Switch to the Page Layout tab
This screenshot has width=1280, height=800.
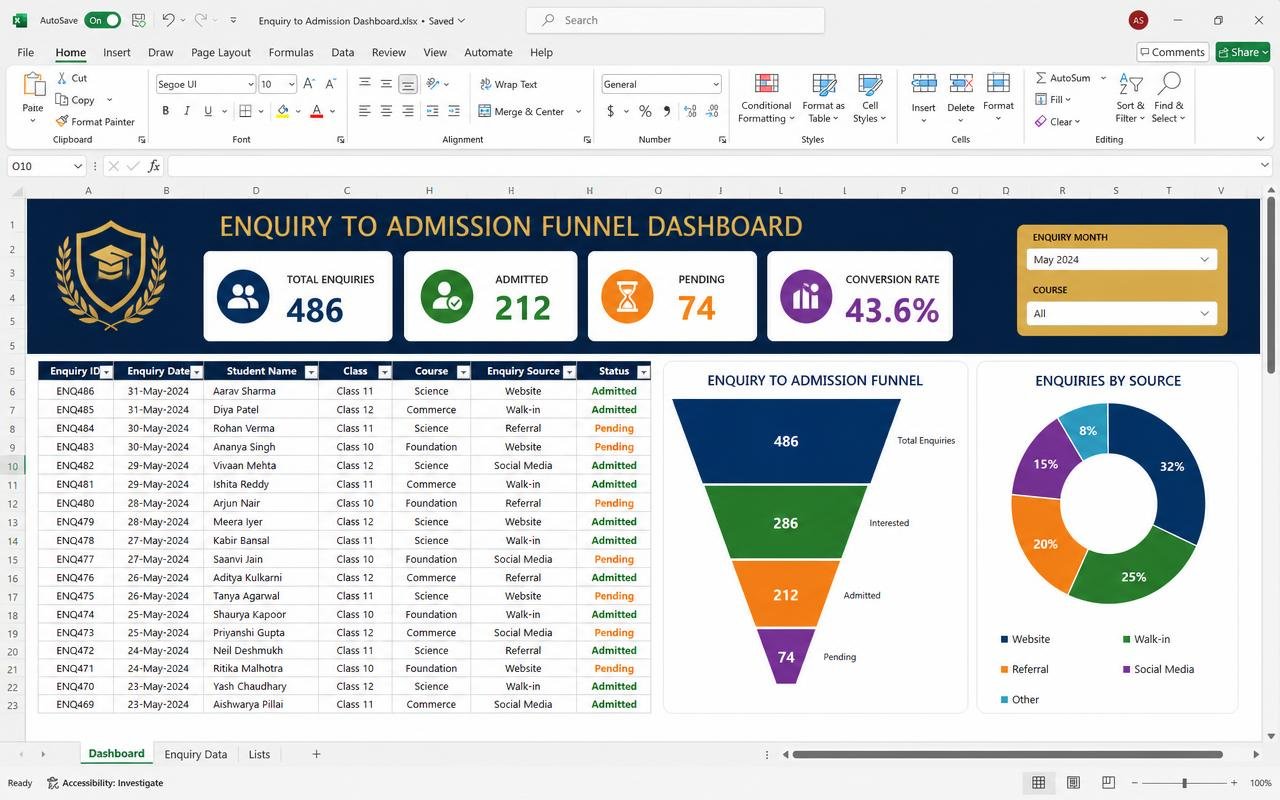tap(221, 52)
